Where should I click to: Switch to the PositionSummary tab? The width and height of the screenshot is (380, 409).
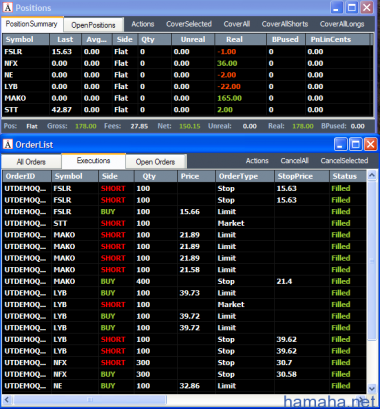[x=32, y=24]
